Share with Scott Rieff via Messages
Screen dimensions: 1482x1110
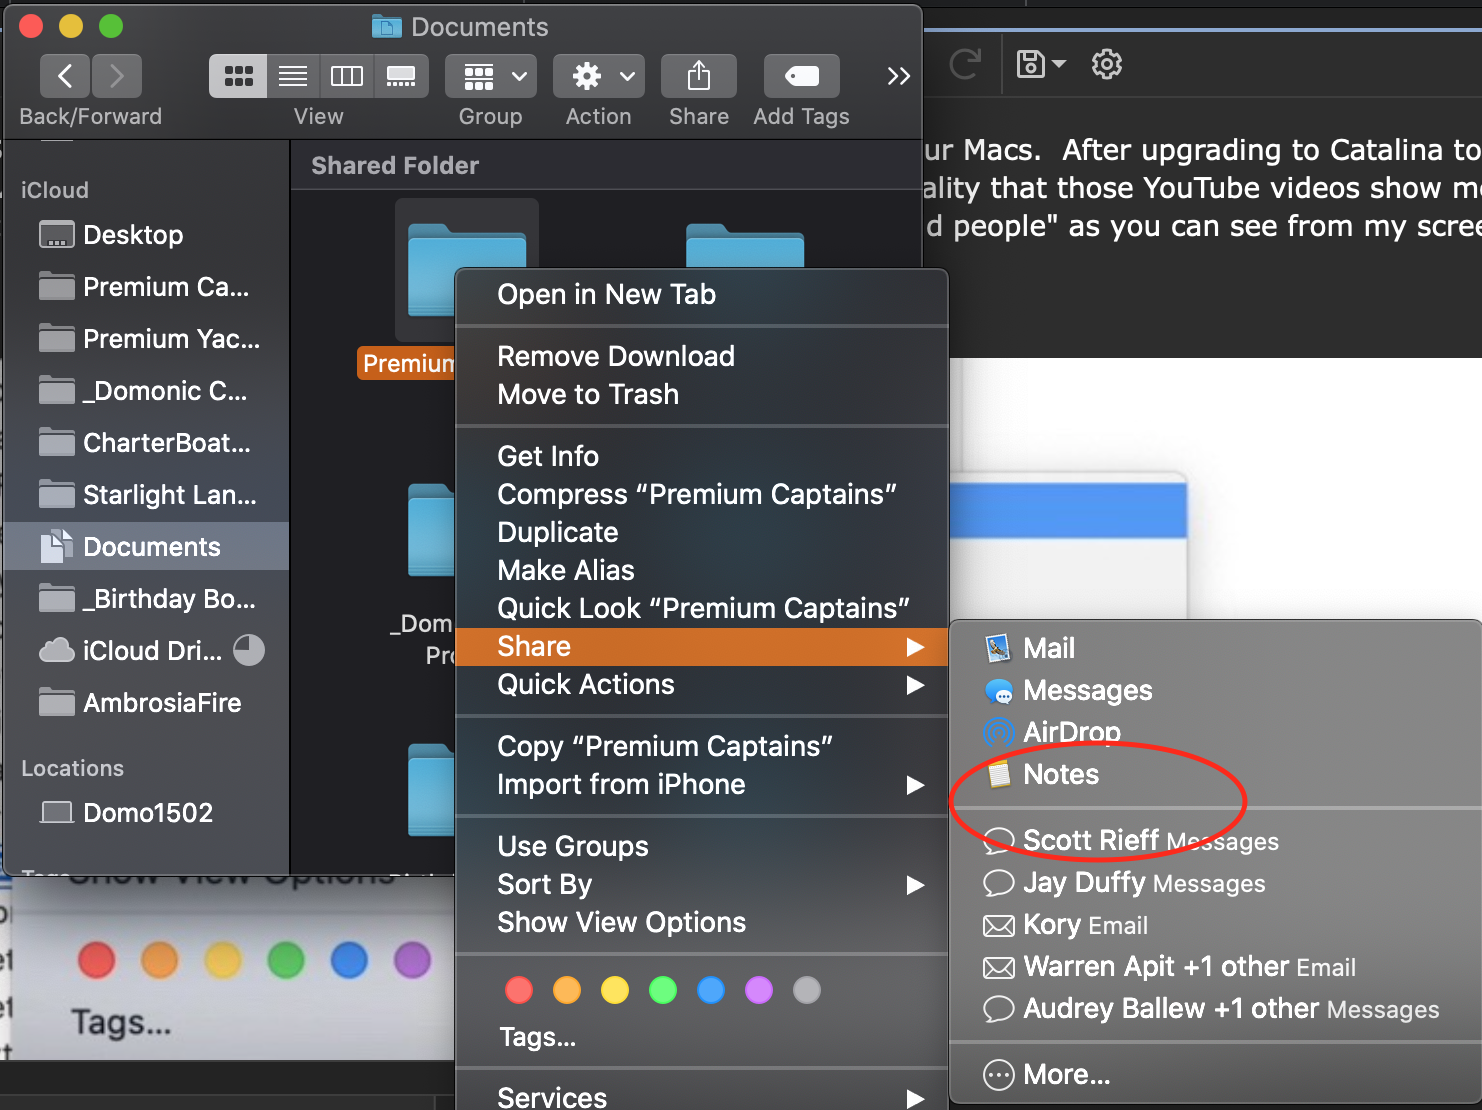tap(1215, 841)
